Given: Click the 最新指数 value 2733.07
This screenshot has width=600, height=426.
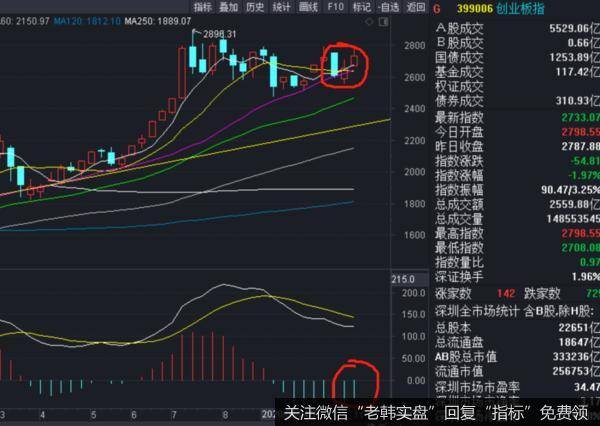Looking at the screenshot, I should pyautogui.click(x=580, y=117).
